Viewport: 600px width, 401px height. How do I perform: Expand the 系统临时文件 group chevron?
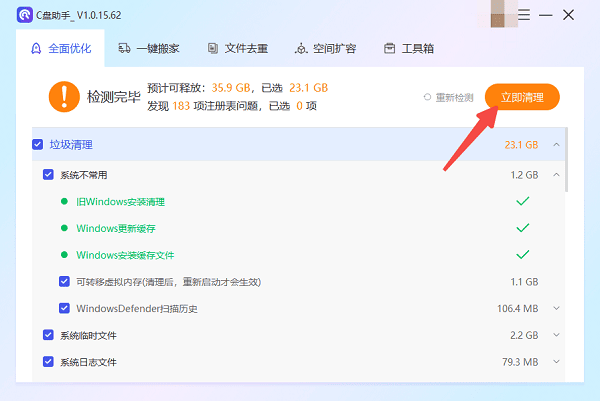tap(556, 335)
